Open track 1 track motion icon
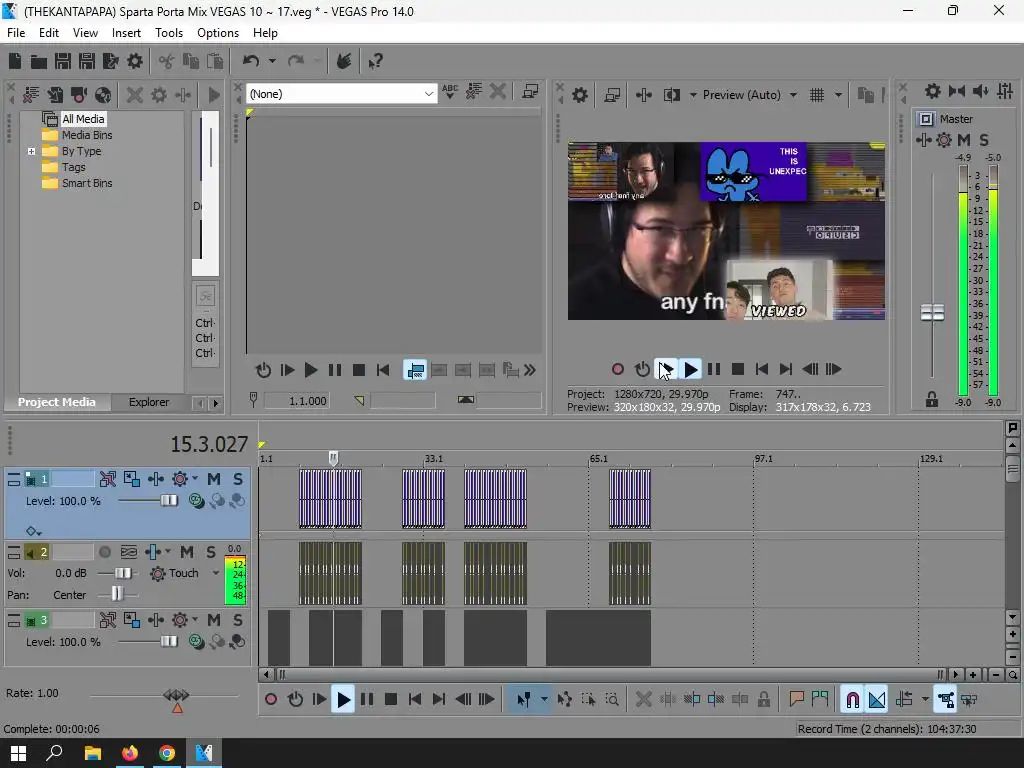The width and height of the screenshot is (1024, 768). point(131,479)
